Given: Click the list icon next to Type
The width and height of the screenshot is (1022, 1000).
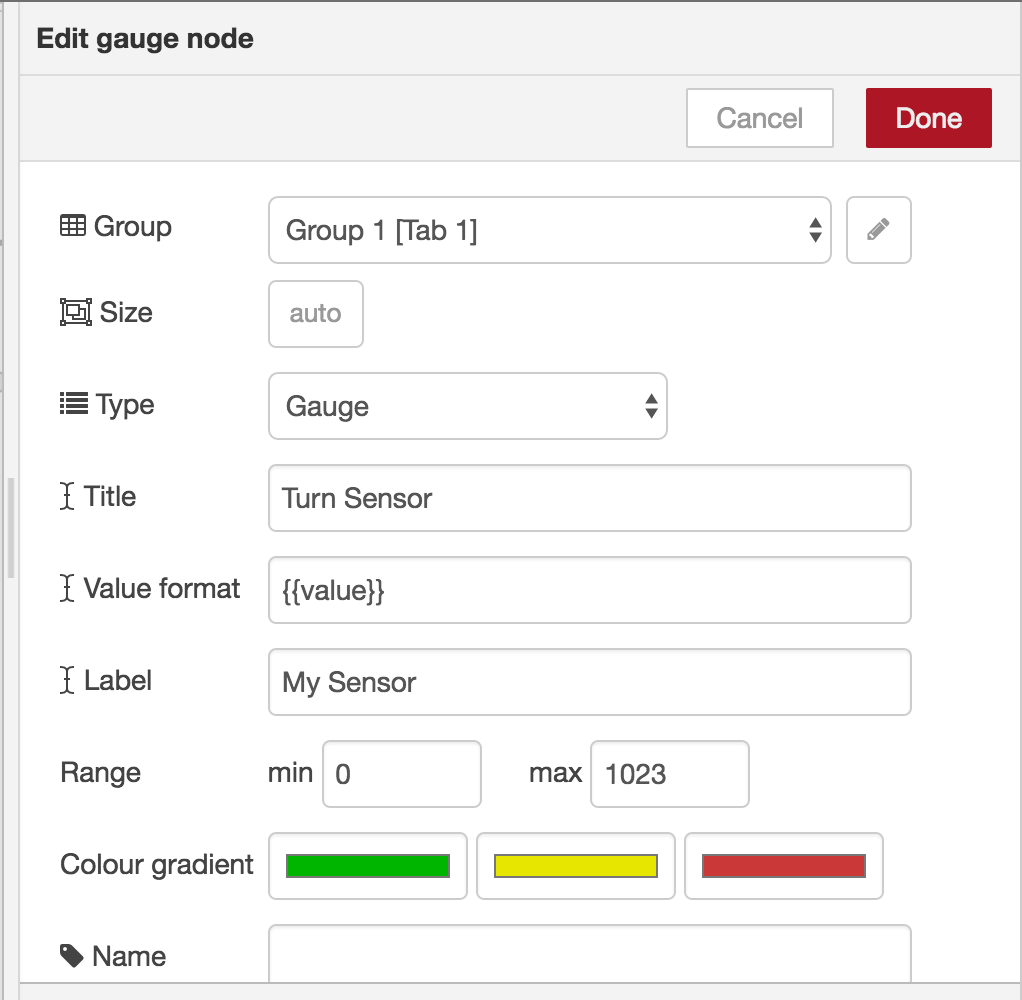Looking at the screenshot, I should (x=73, y=405).
